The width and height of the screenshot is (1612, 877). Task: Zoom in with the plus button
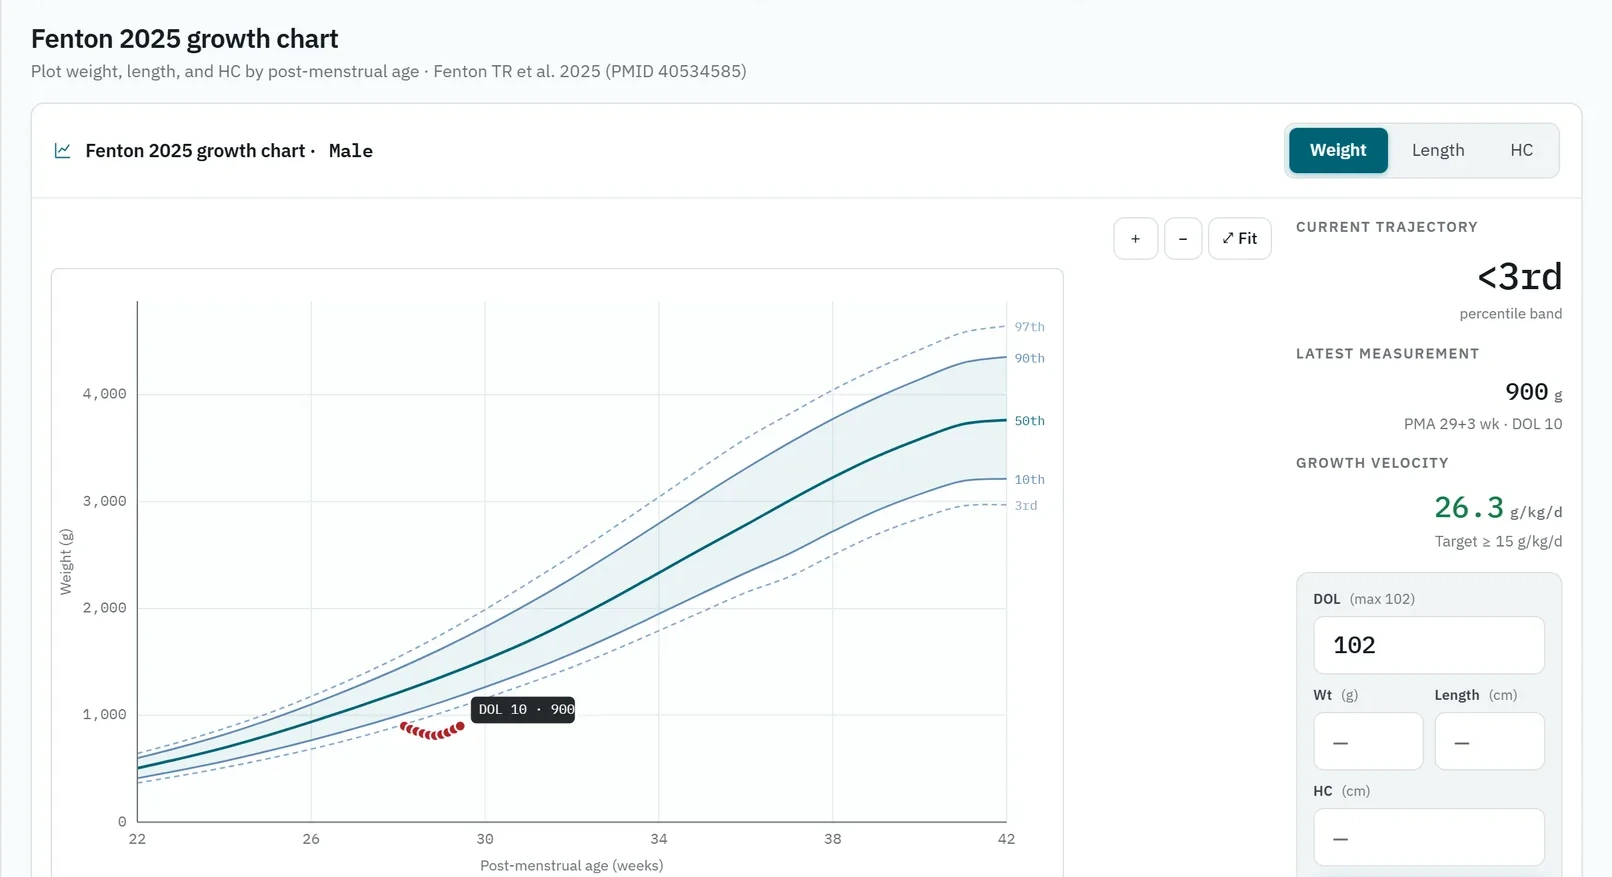click(x=1135, y=238)
